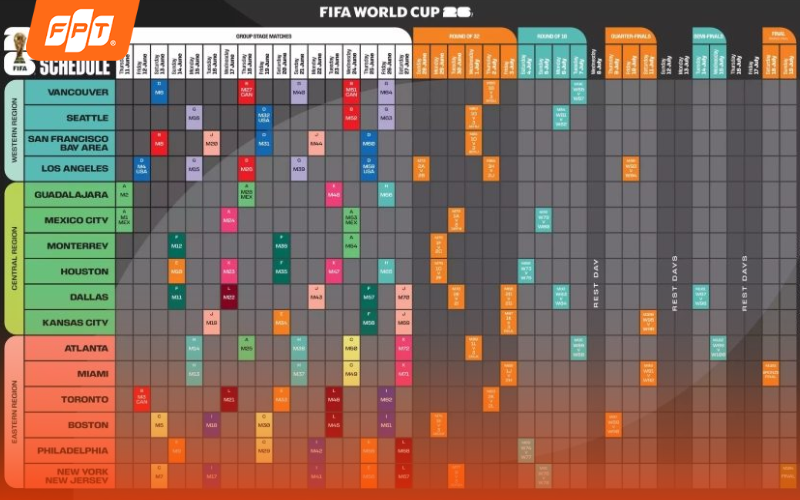The width and height of the screenshot is (800, 500).
Task: Pick the M32 USA match in Seattle
Action: 264,118
